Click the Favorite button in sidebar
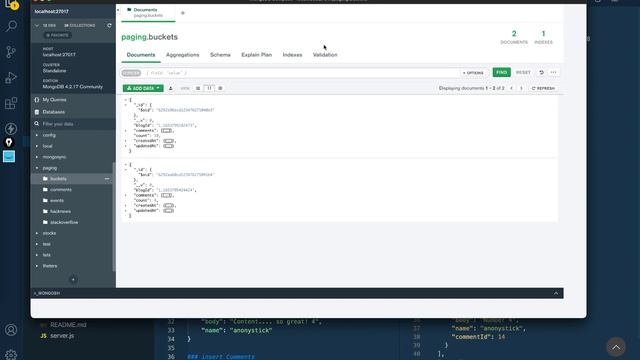Screen dimensions: 640x360 (58, 35)
